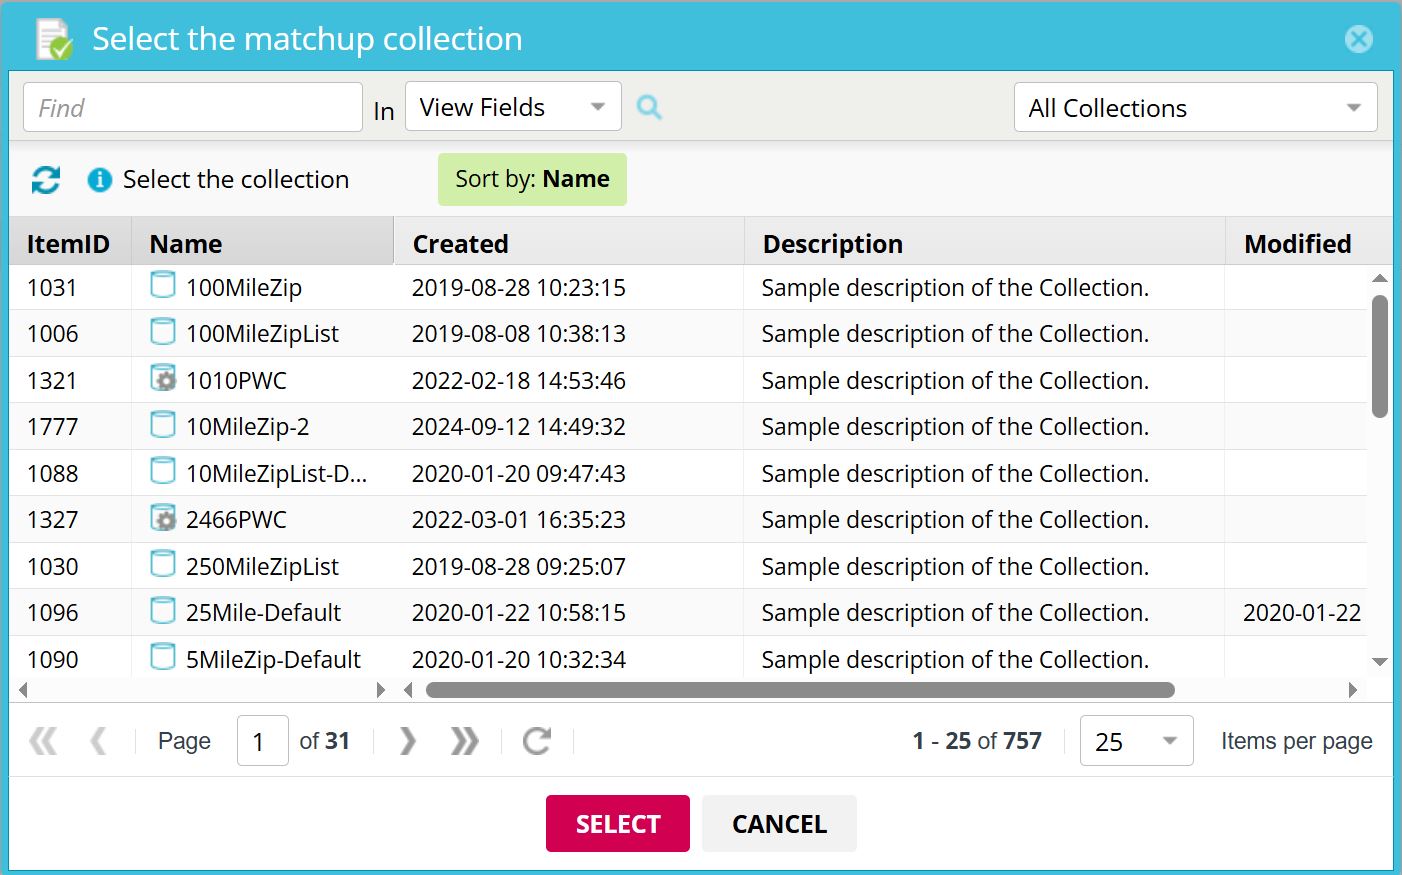
Task: Click the collection icon for 10MileZip-2
Action: [163, 424]
